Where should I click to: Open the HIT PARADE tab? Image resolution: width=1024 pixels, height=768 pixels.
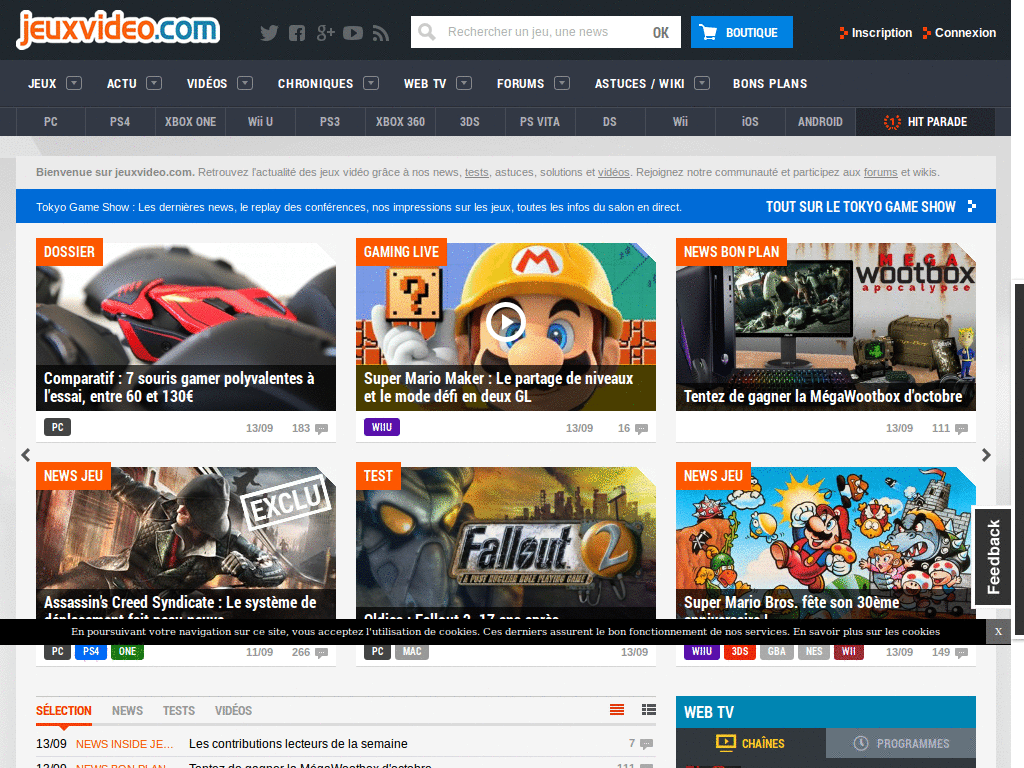925,121
